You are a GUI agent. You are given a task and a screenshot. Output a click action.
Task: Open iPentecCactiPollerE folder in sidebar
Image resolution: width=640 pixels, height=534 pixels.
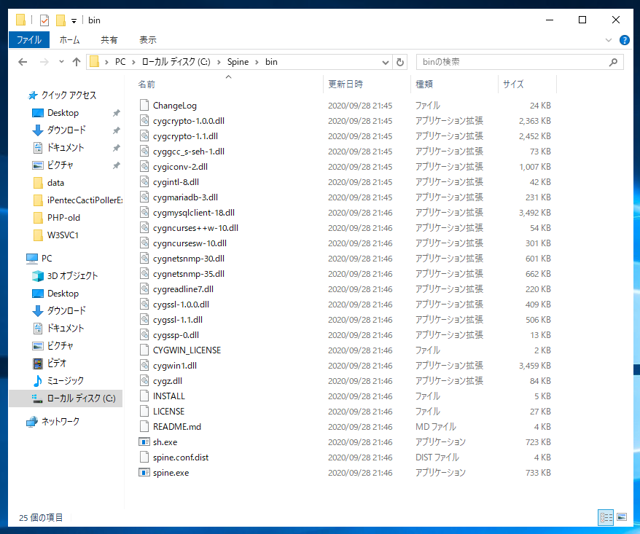pos(85,200)
